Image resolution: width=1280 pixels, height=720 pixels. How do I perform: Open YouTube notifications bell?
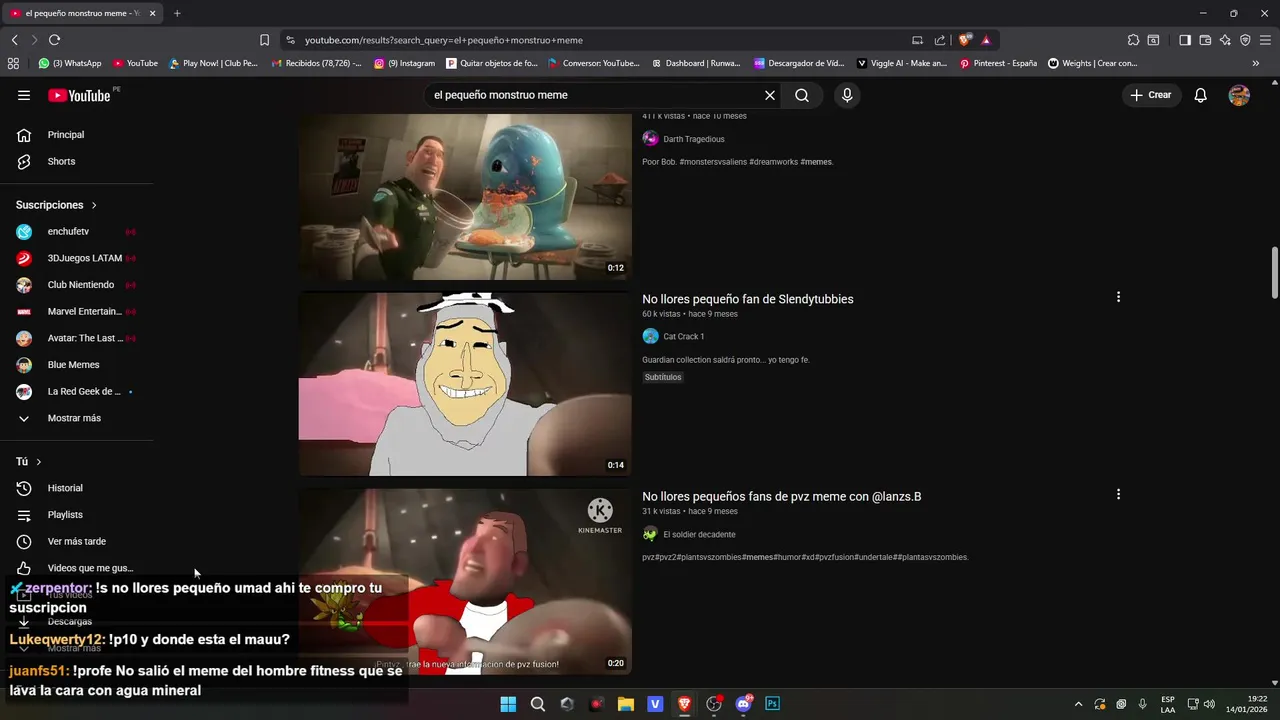tap(1201, 95)
